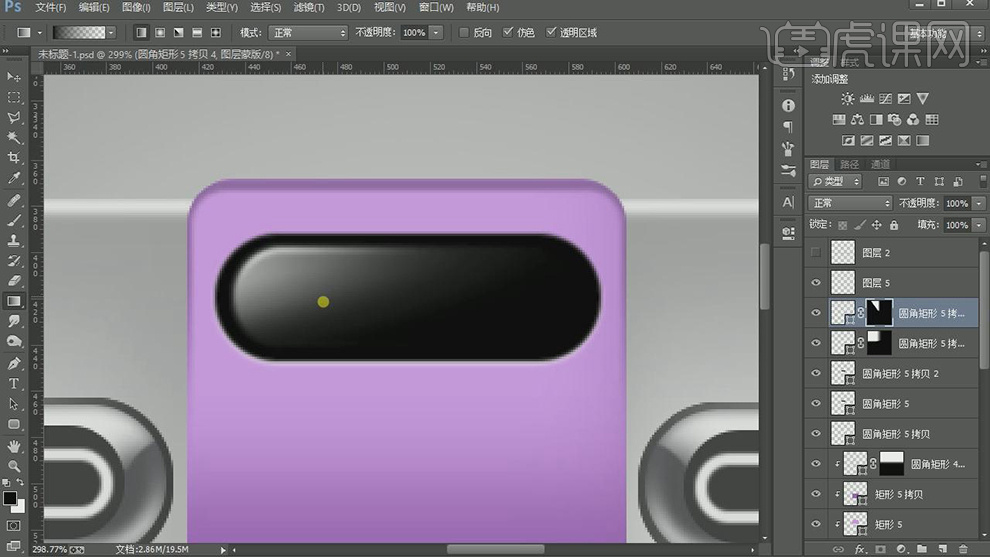
Task: Open the 编辑(E) menu
Action: pos(94,8)
